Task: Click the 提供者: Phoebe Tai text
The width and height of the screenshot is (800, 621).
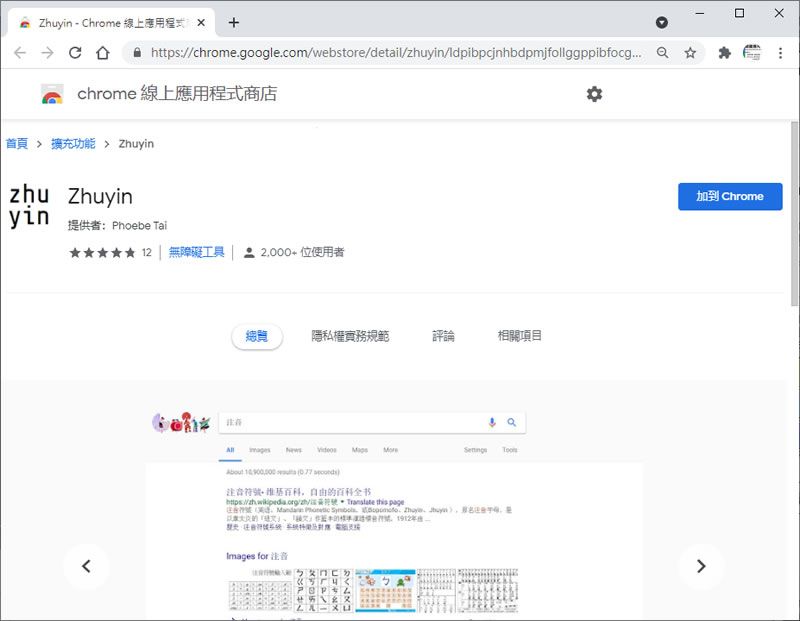Action: pos(117,226)
